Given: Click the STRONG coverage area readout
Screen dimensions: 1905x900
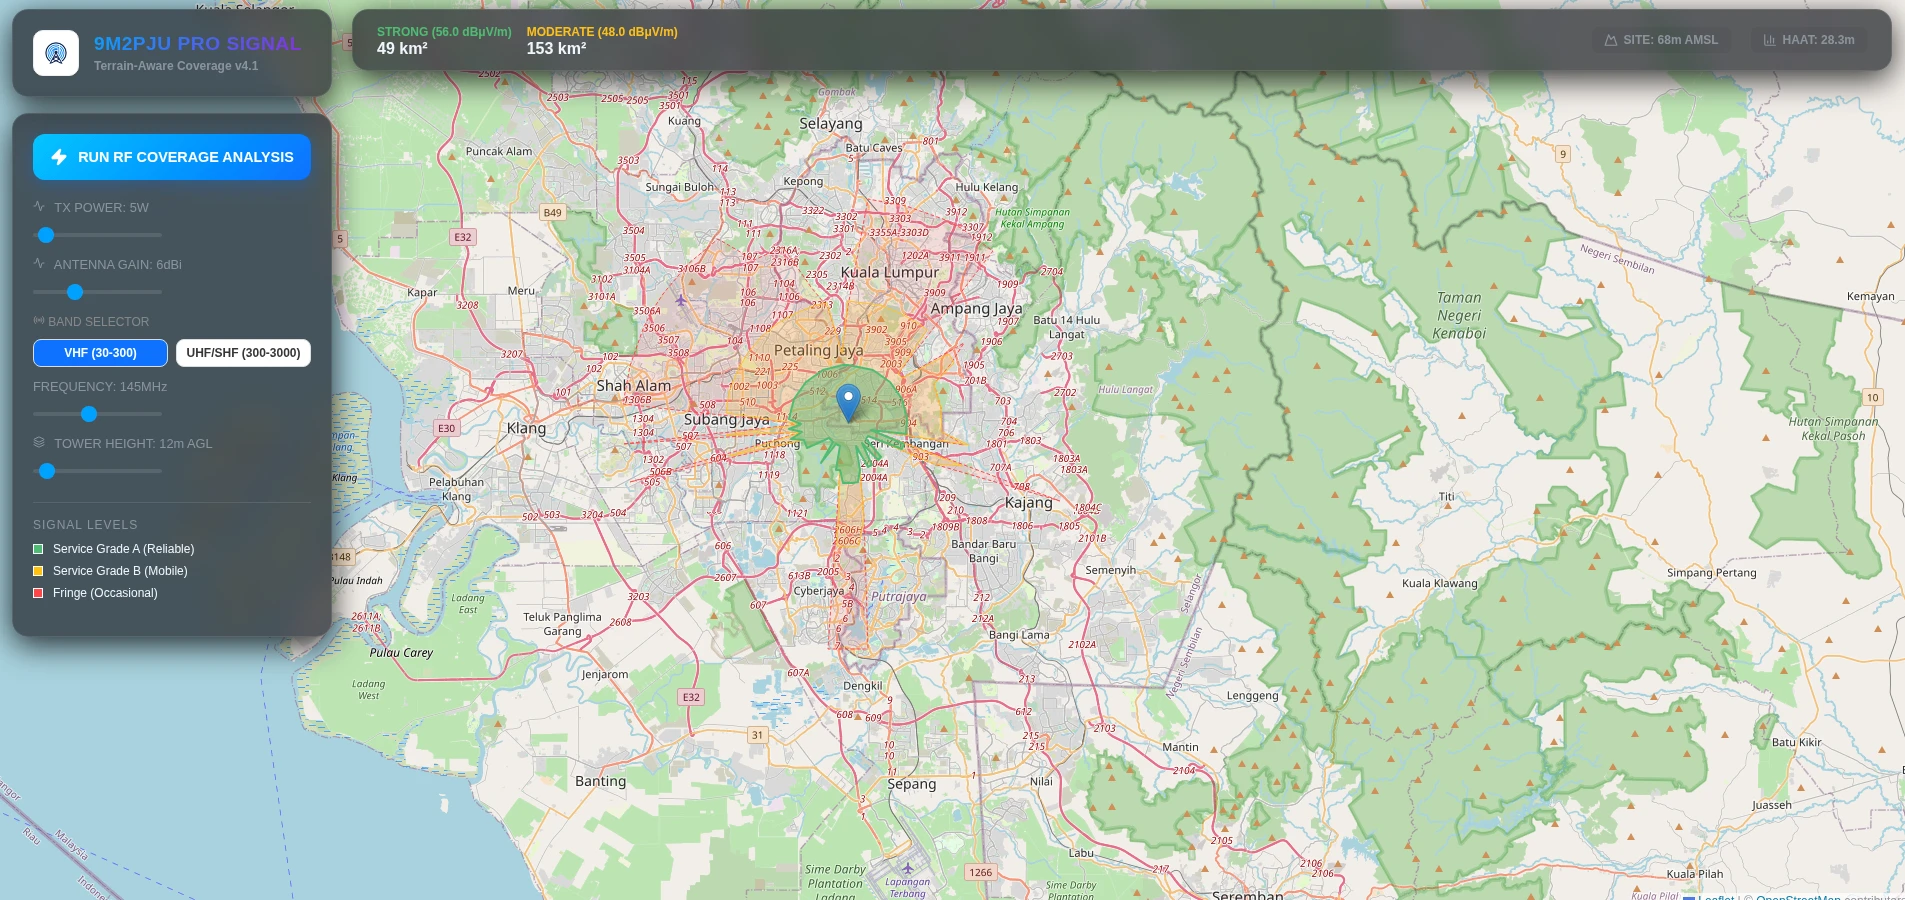Looking at the screenshot, I should click(402, 48).
